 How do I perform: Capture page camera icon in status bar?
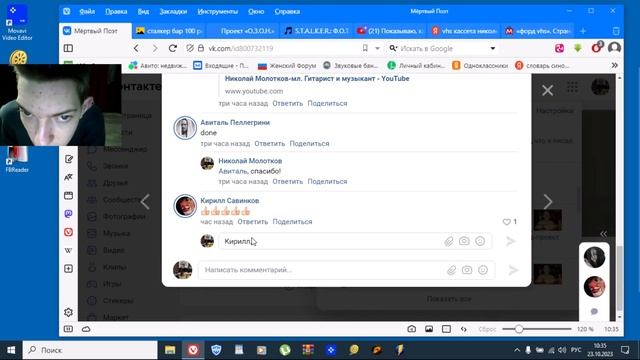point(411,329)
